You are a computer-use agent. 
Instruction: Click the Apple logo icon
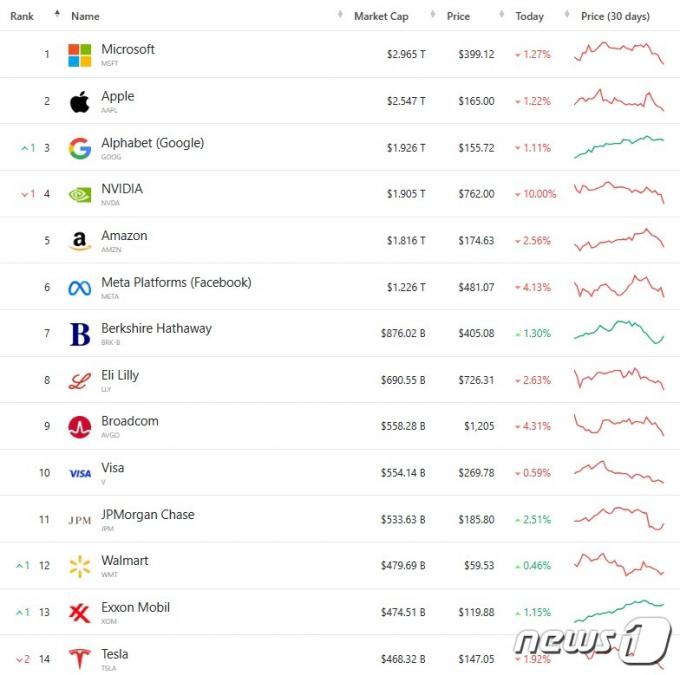point(80,102)
